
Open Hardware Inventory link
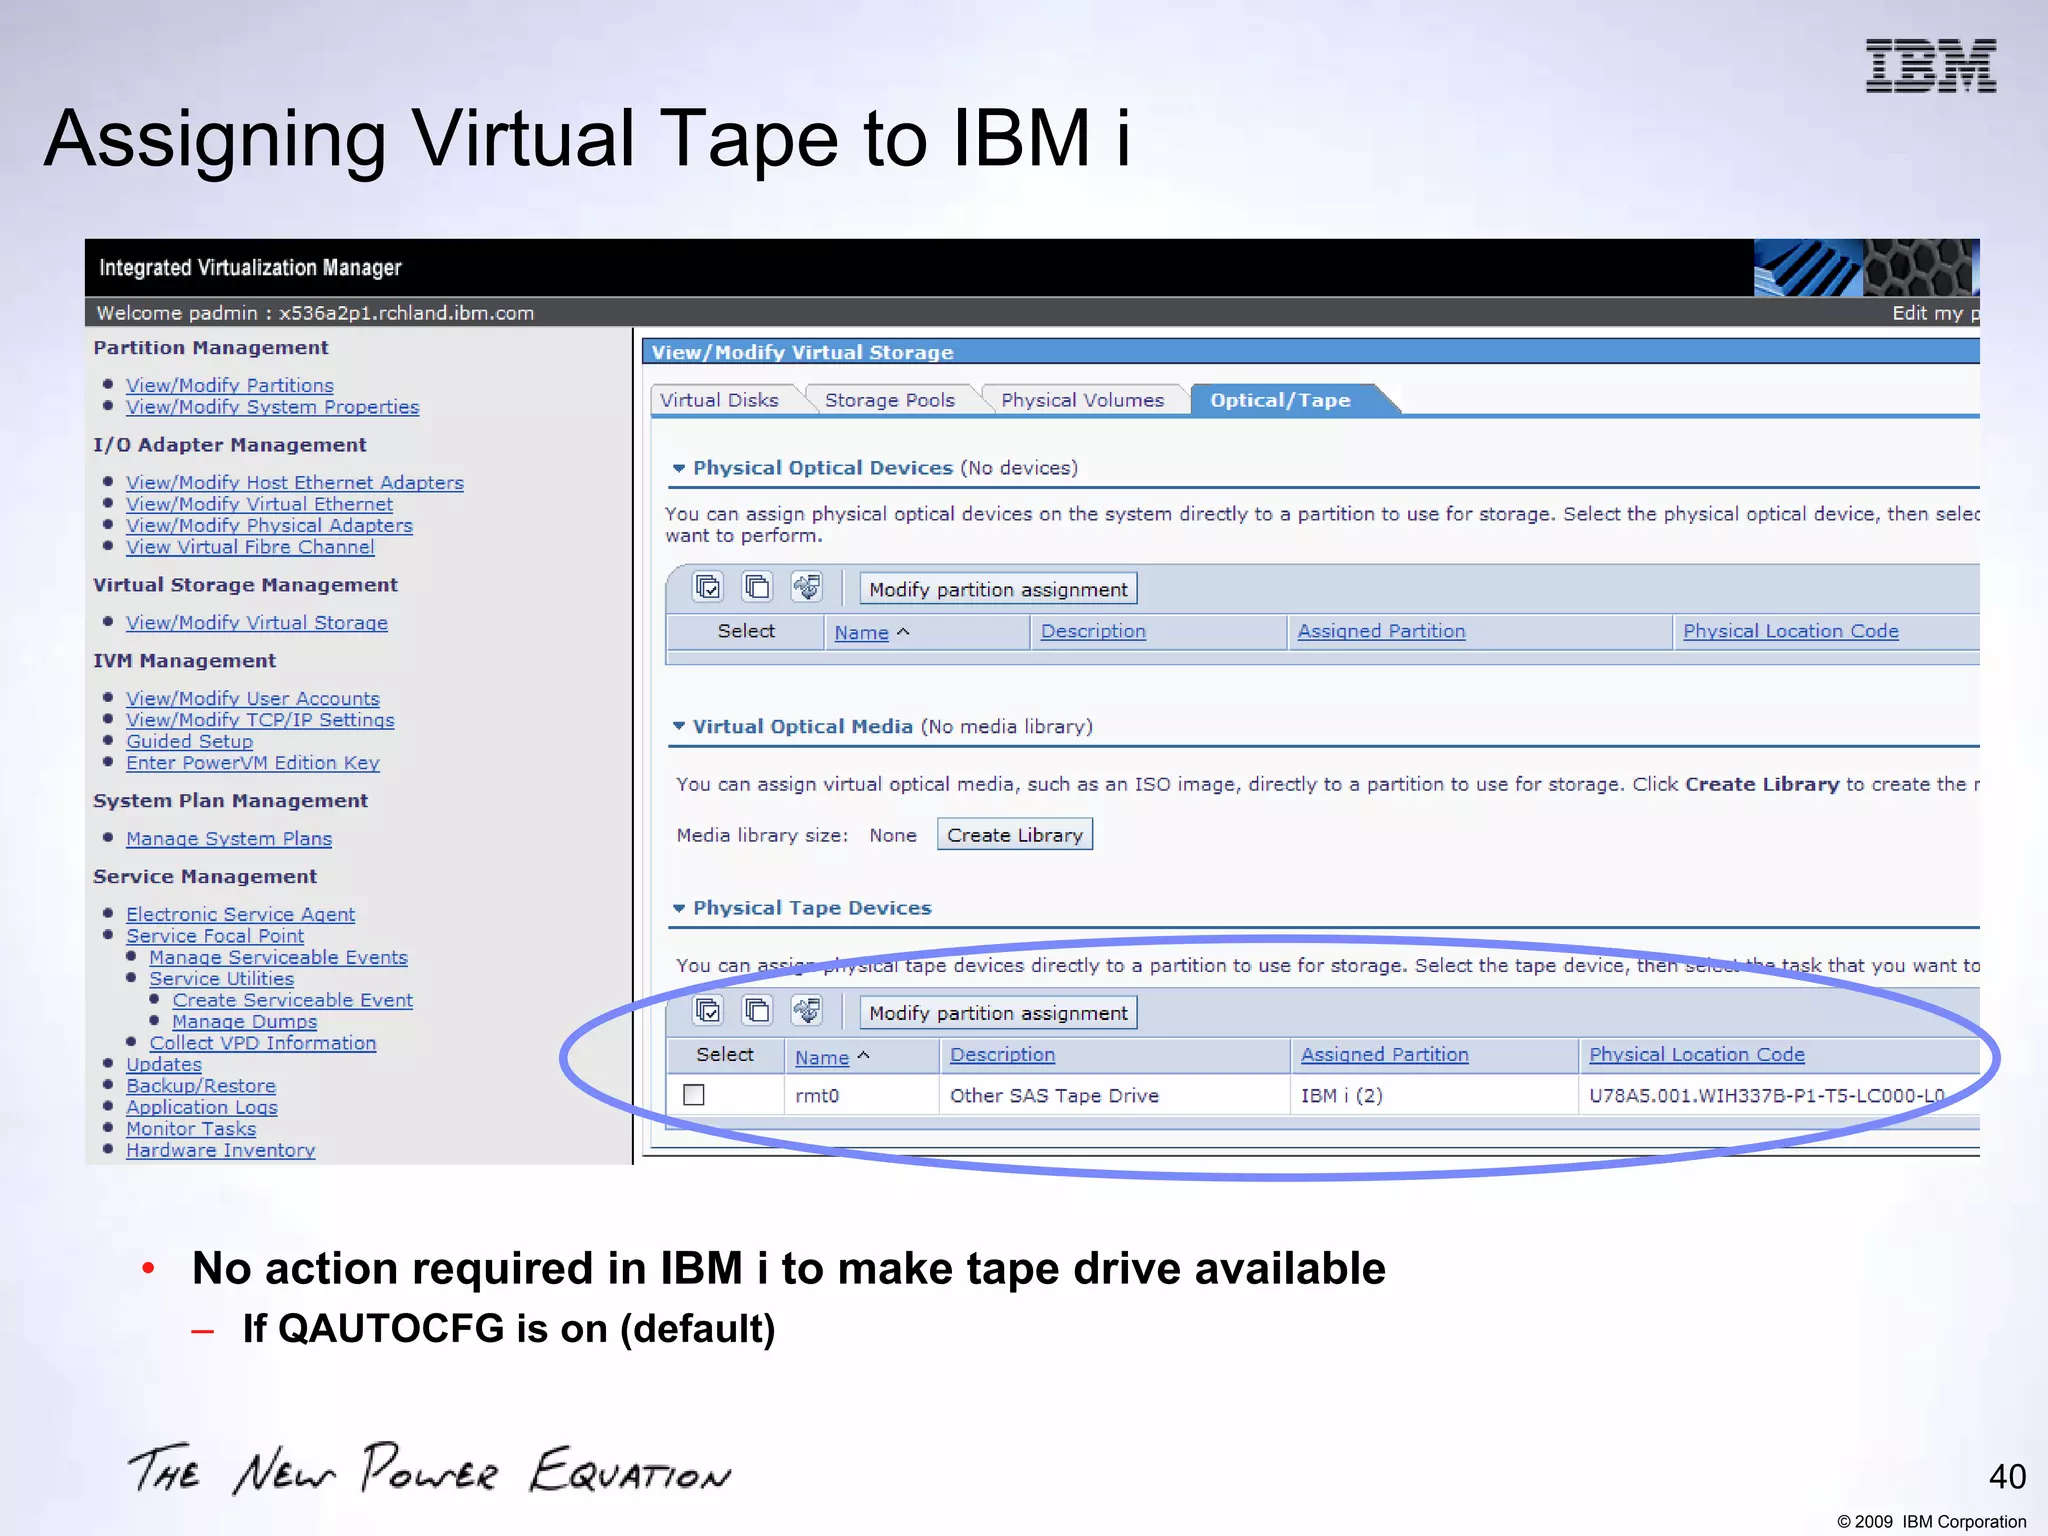tap(221, 1150)
